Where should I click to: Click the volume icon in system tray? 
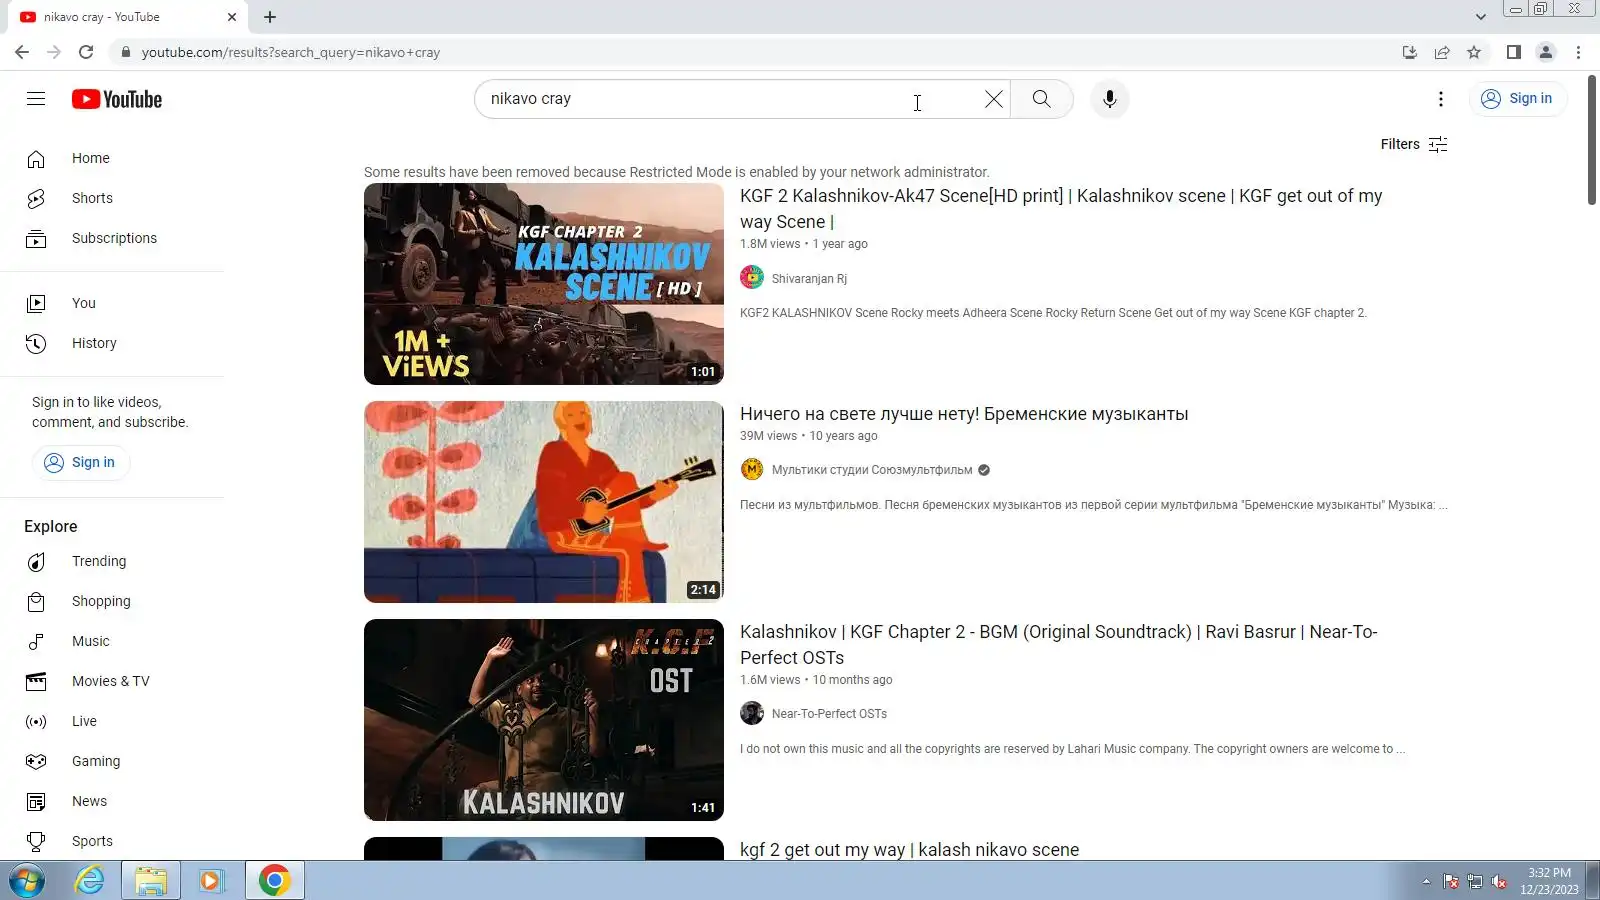pos(1498,881)
